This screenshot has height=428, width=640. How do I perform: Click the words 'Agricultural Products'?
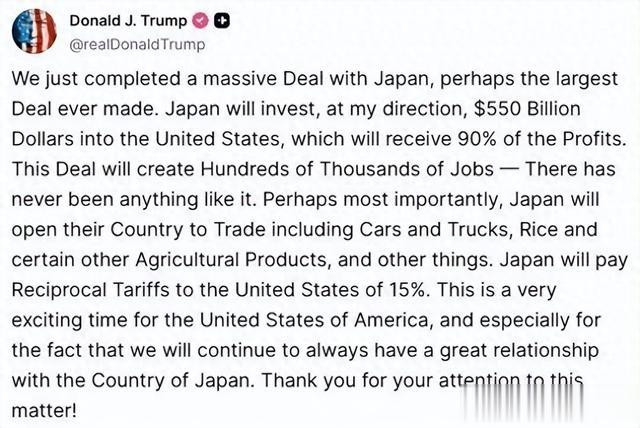(x=232, y=259)
